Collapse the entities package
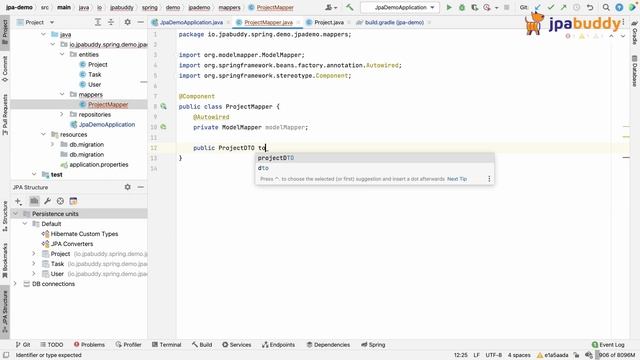 (62, 54)
